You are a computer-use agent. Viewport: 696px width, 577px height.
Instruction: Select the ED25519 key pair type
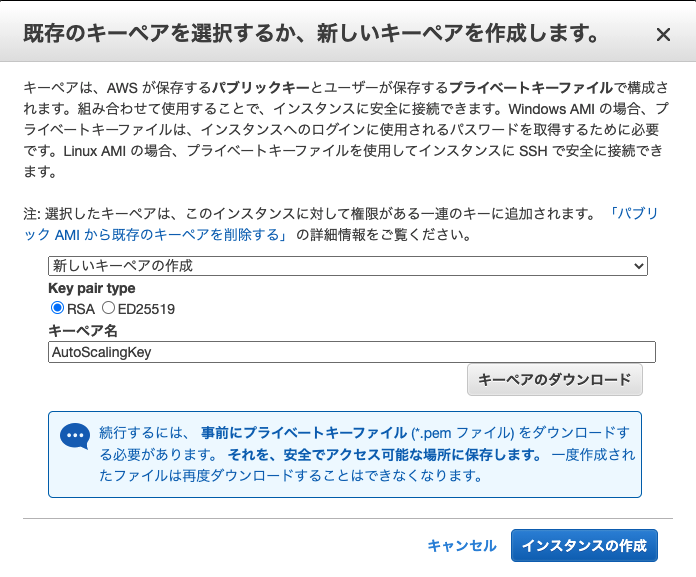pyautogui.click(x=108, y=308)
